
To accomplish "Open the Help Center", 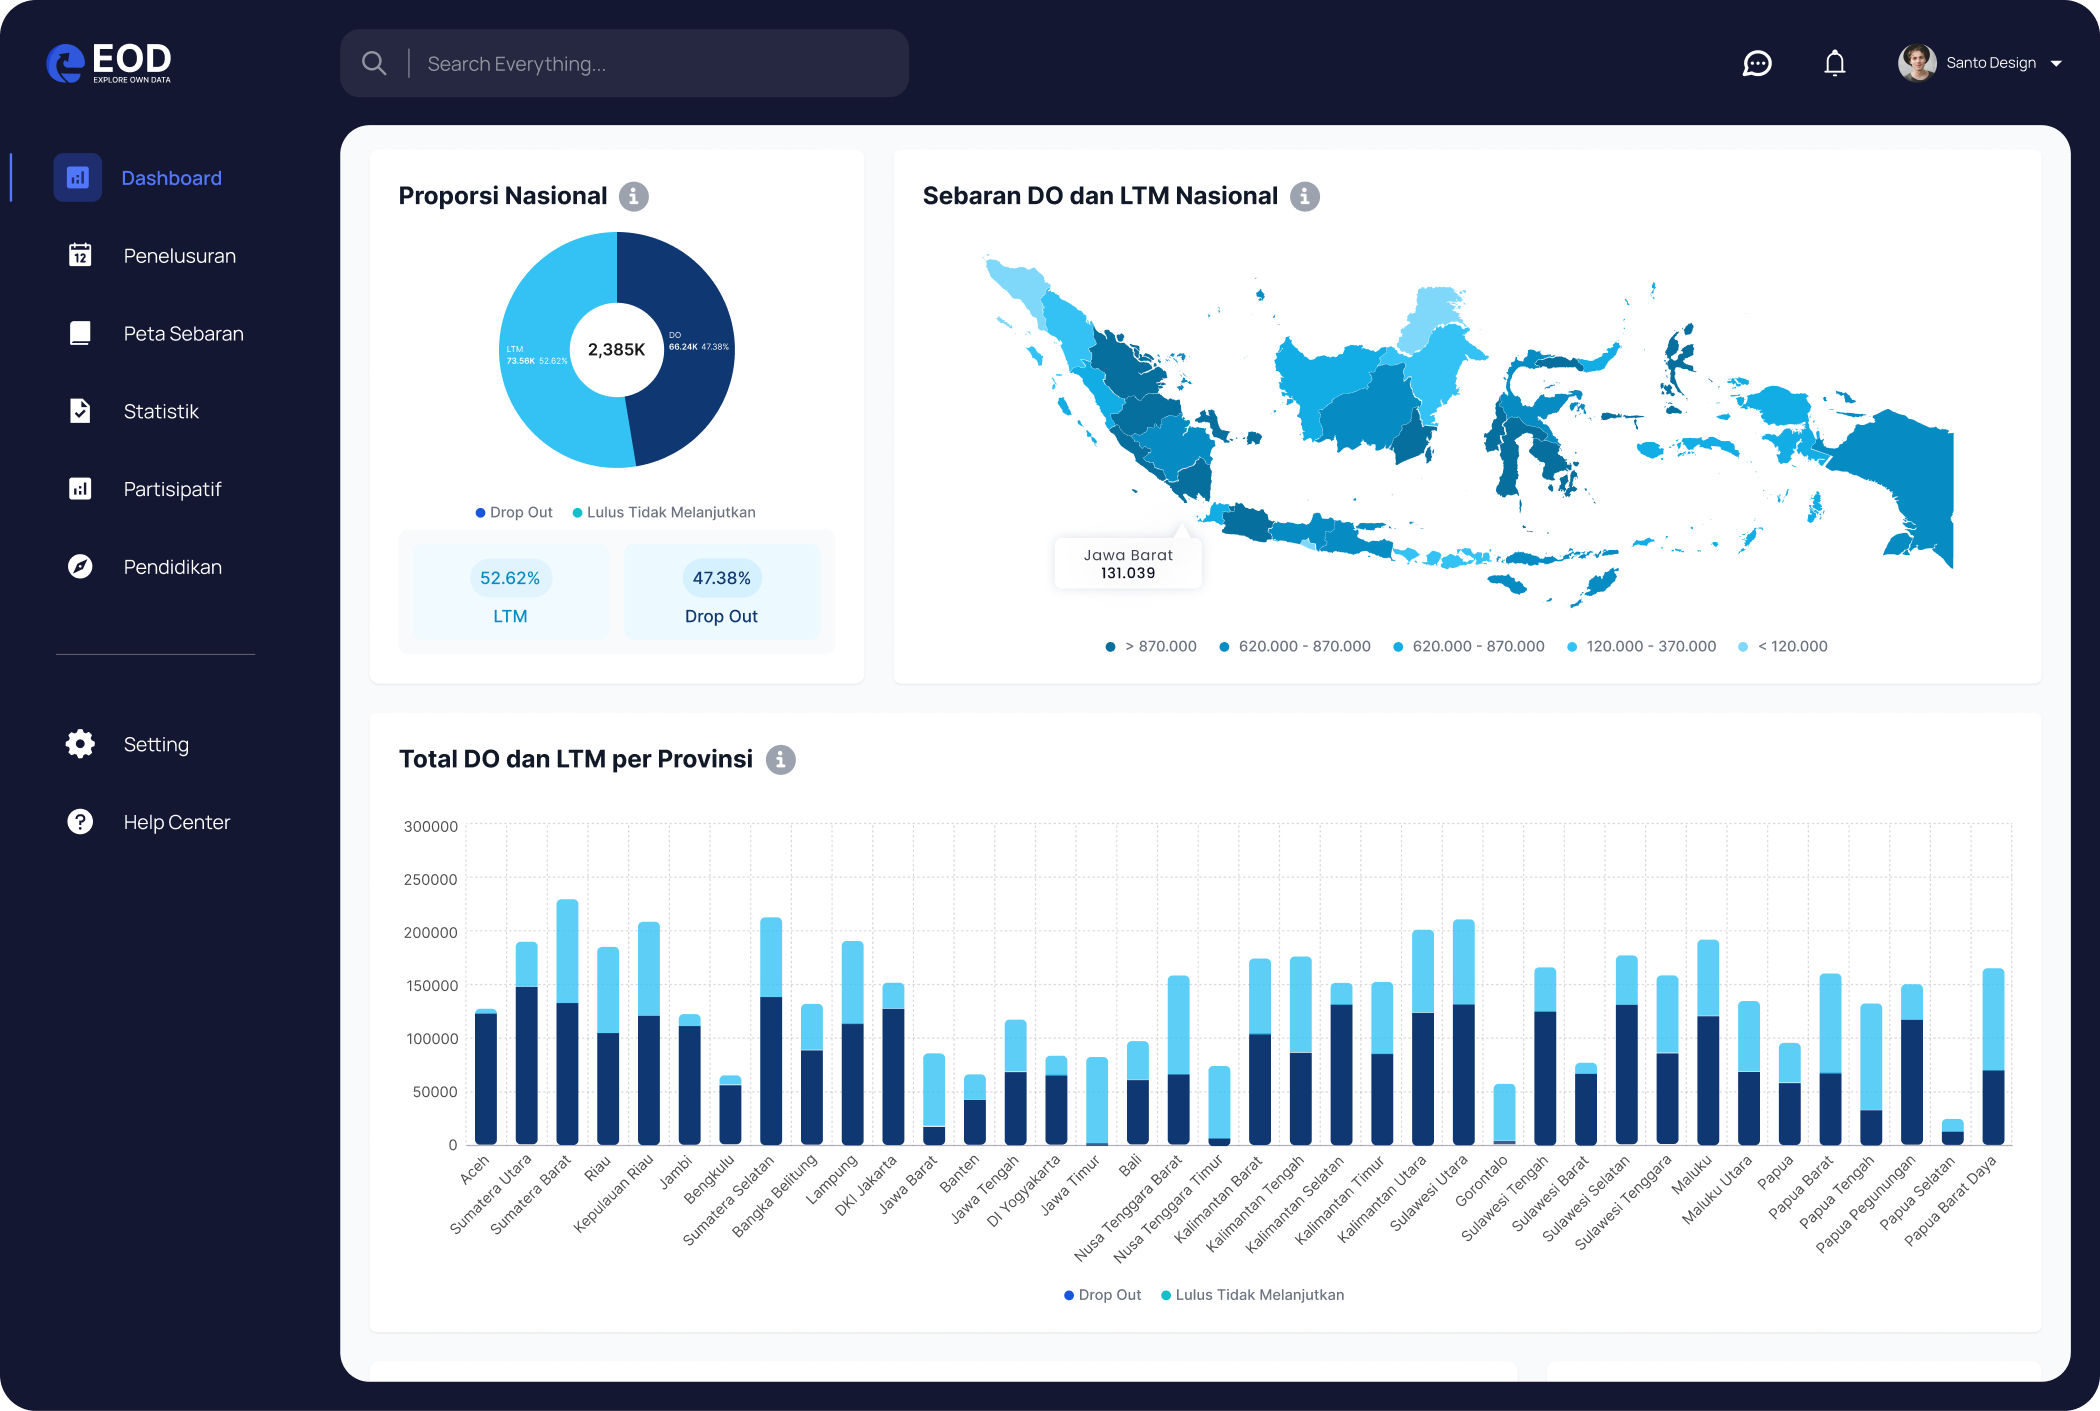I will click(79, 822).
